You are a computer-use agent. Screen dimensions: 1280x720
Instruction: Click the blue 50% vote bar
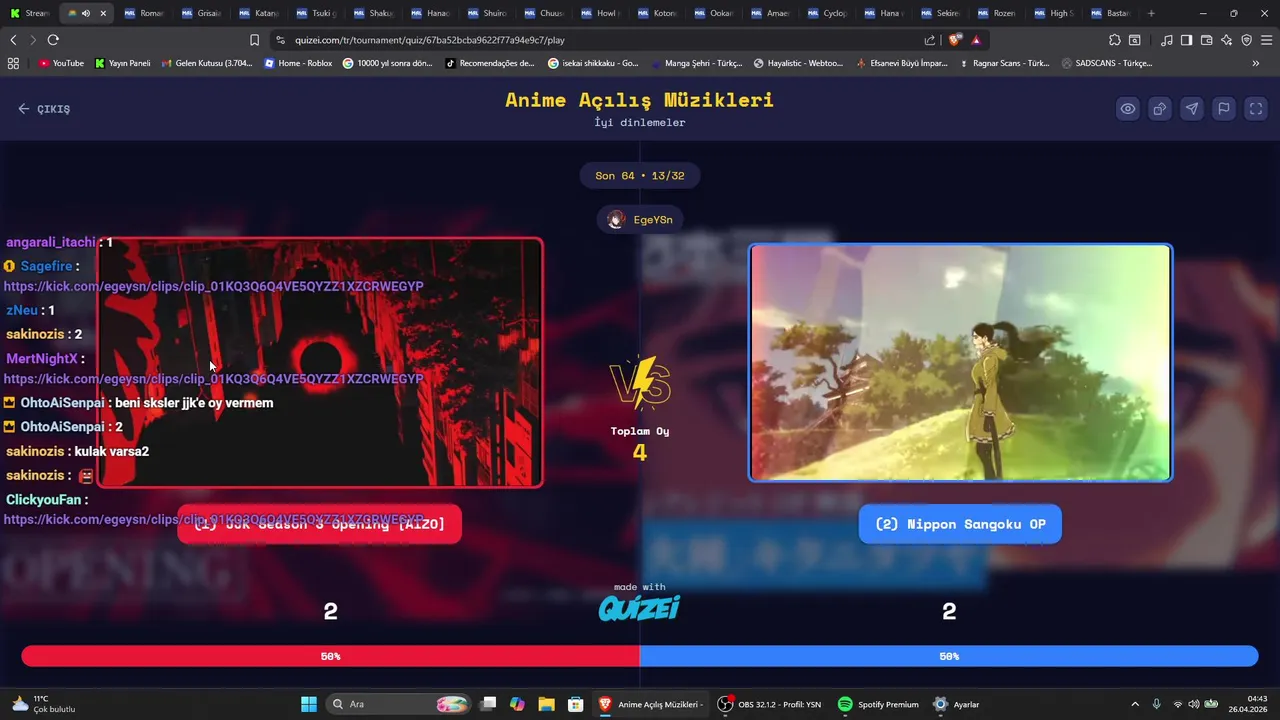(949, 656)
